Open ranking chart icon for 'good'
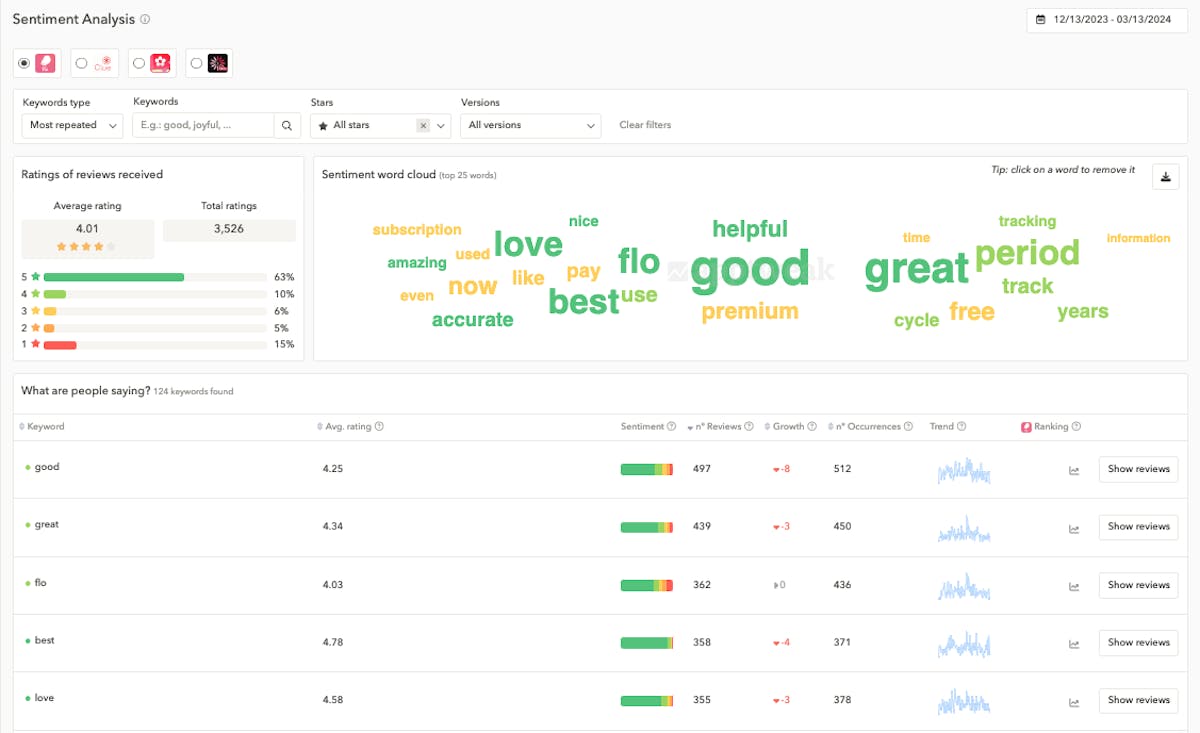The width and height of the screenshot is (1200, 733). pos(1074,470)
